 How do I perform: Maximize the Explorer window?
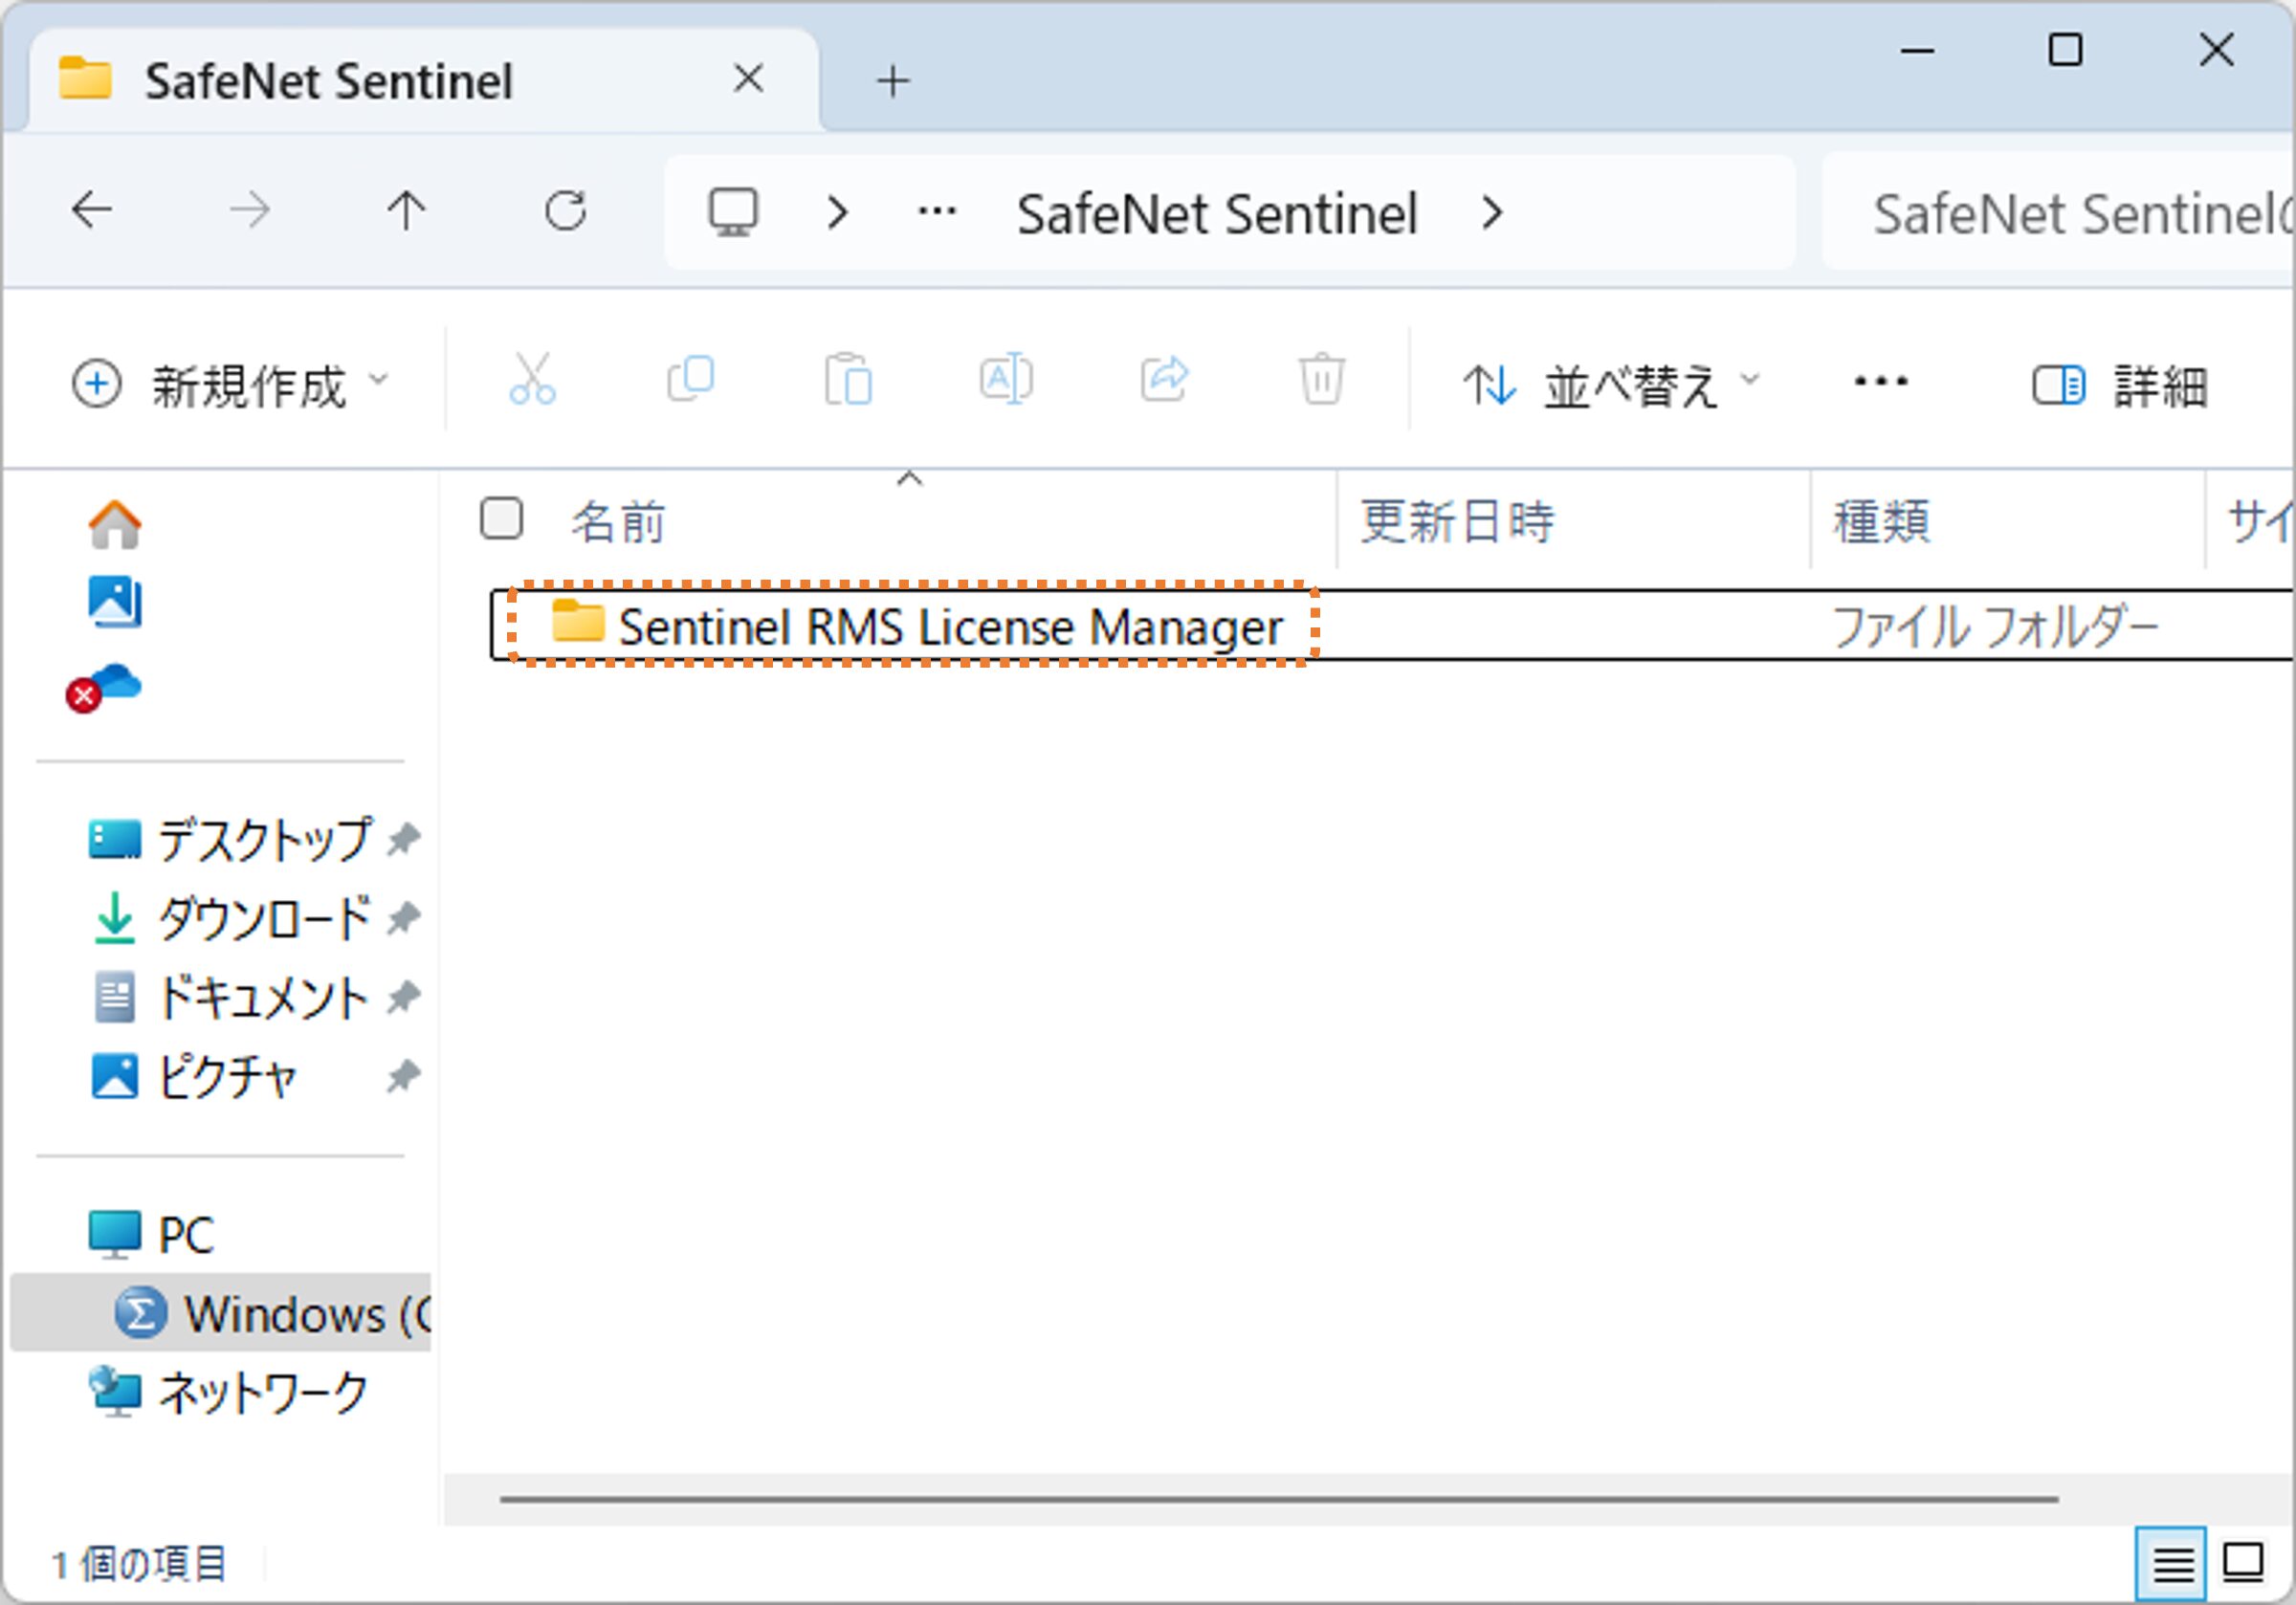tap(2066, 50)
